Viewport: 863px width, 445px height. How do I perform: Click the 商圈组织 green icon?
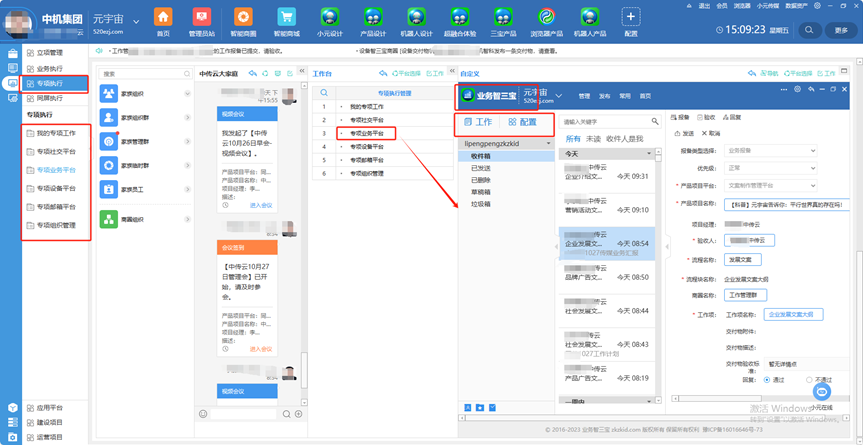109,219
